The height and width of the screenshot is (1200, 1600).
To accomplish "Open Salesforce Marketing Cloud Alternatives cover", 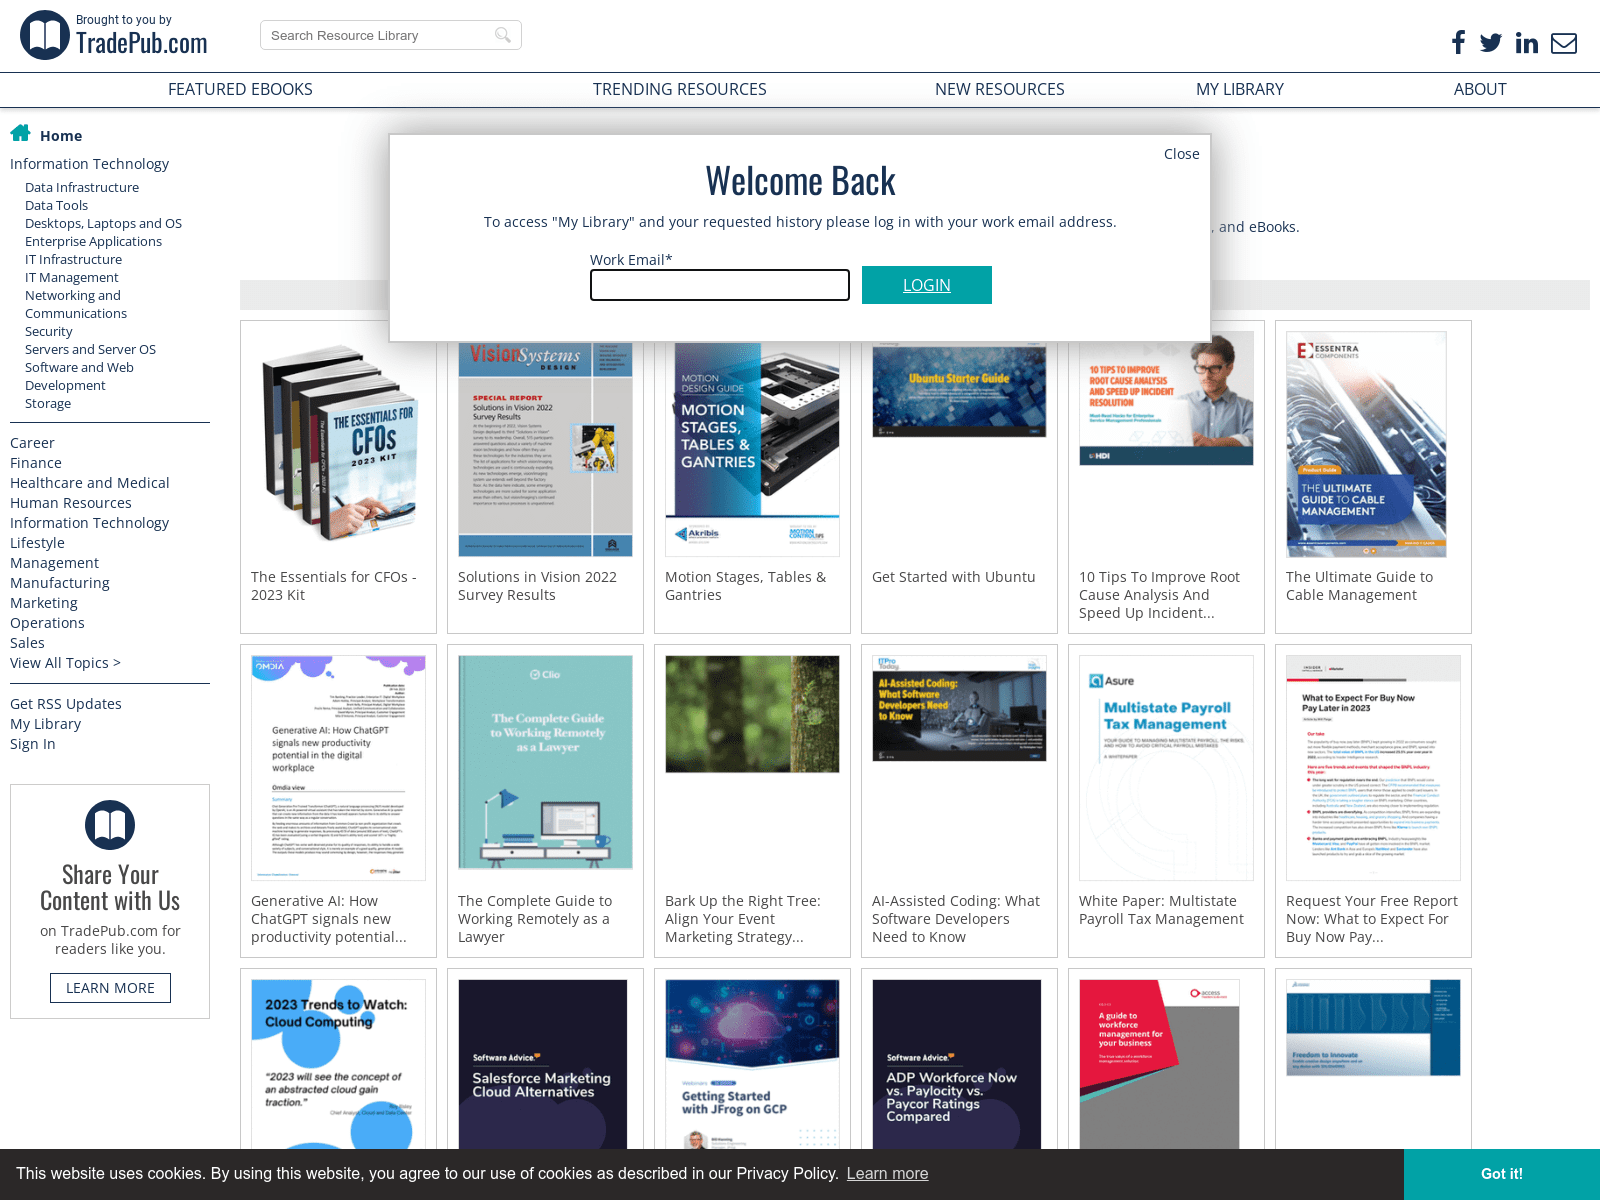I will click(543, 1065).
